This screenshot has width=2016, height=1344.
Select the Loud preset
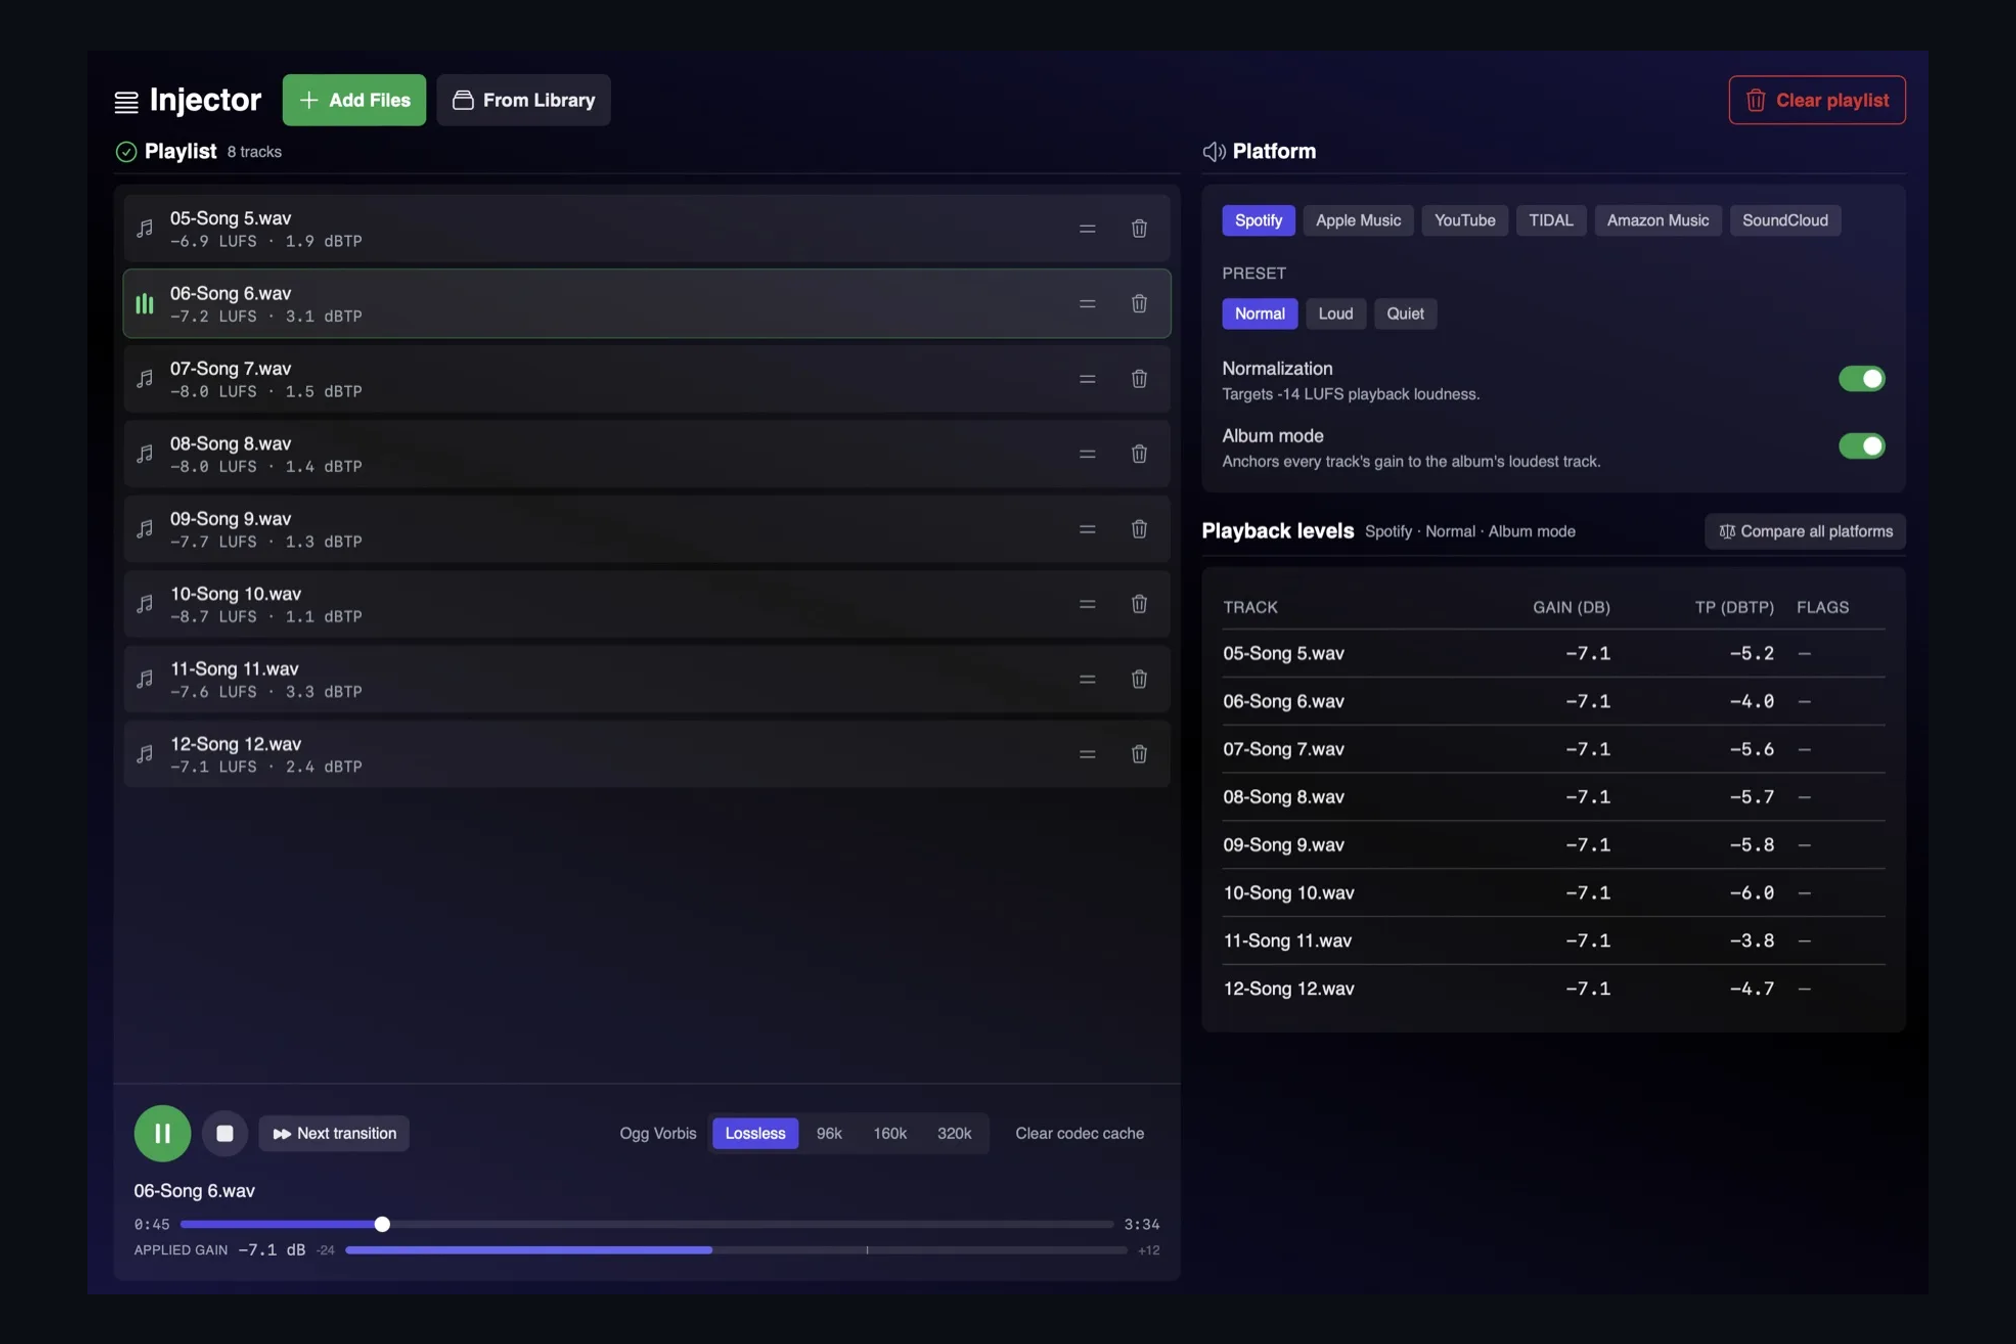pyautogui.click(x=1335, y=314)
